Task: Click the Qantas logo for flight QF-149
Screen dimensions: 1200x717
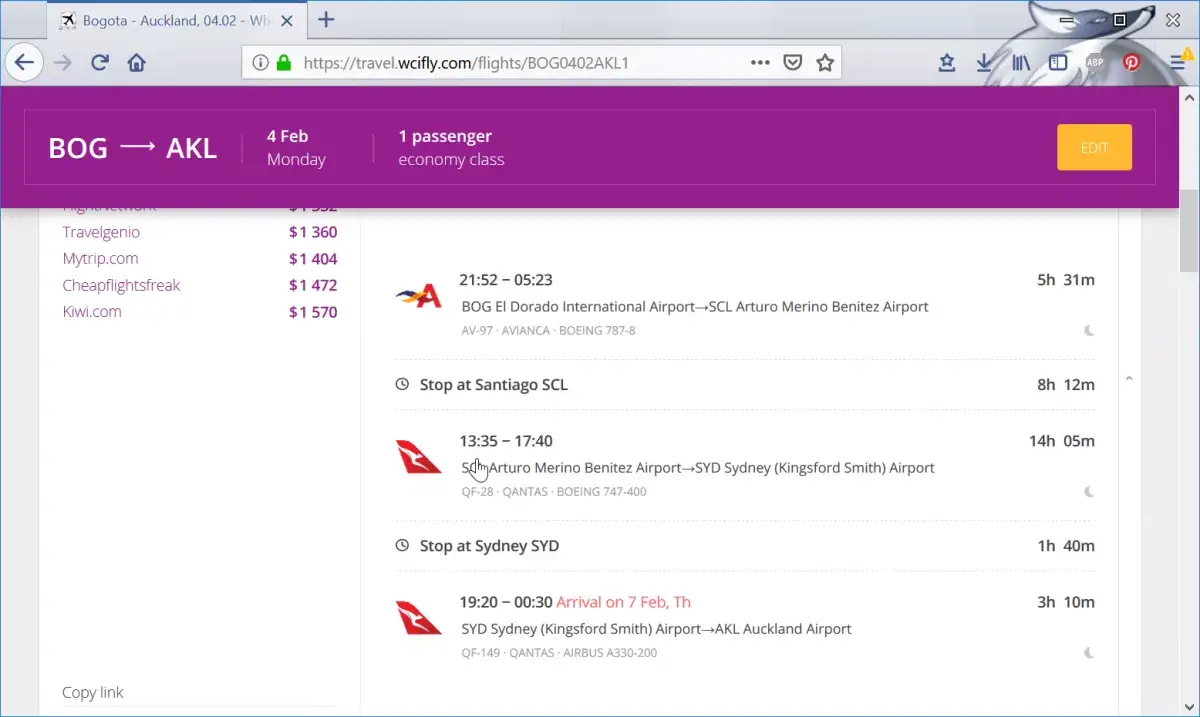Action: pos(419,617)
